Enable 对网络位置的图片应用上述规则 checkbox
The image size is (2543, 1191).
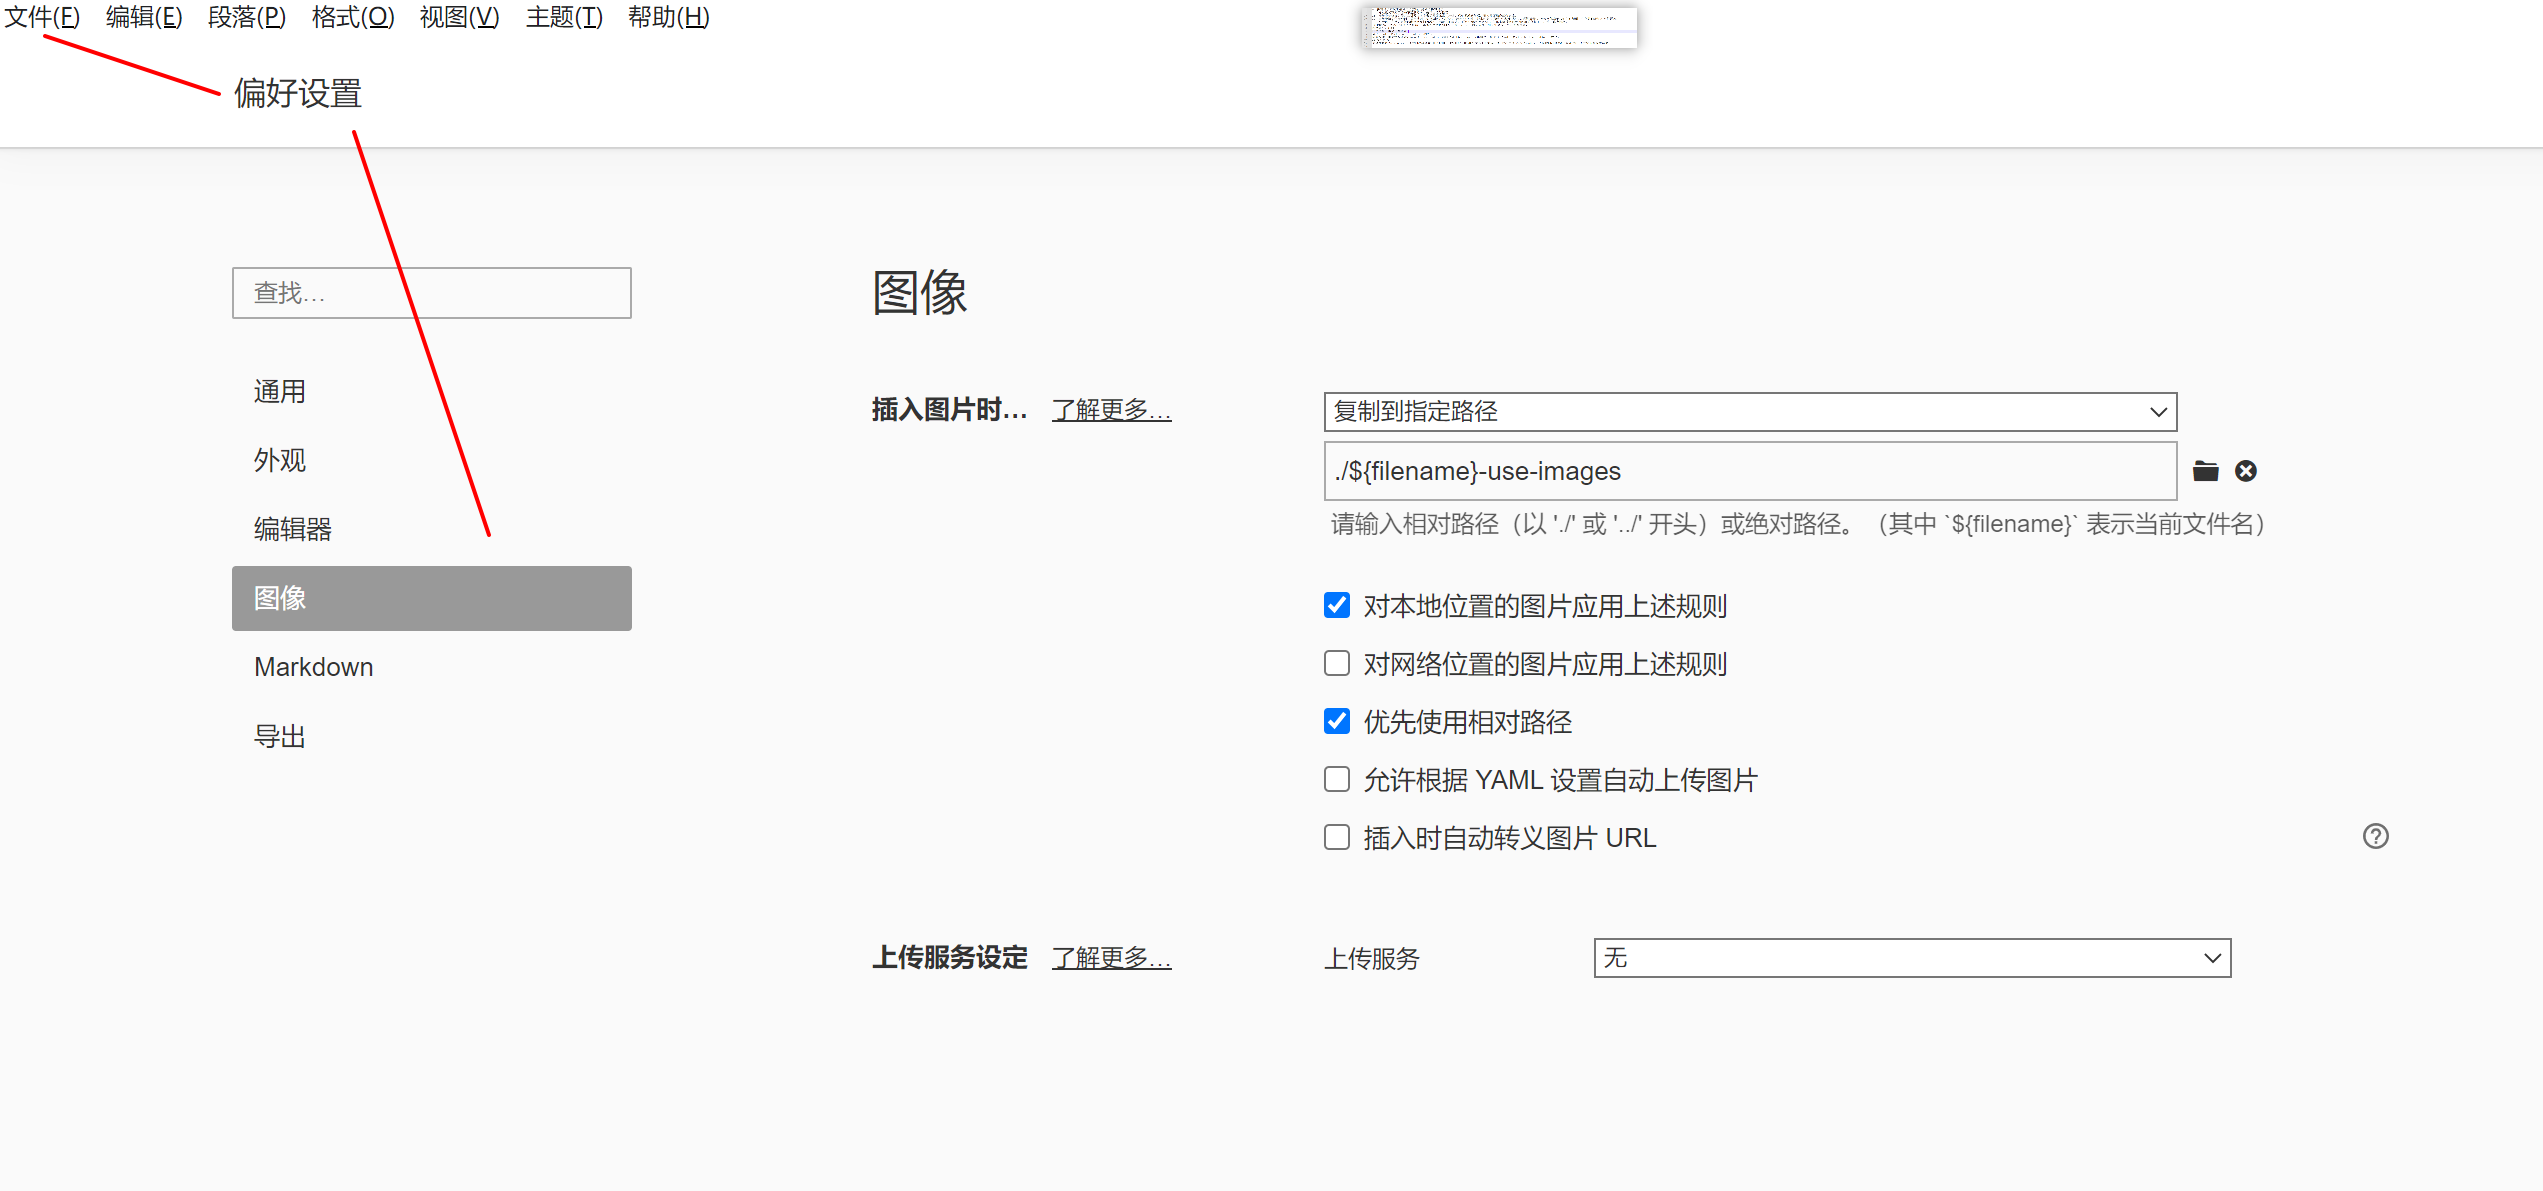(x=1337, y=663)
